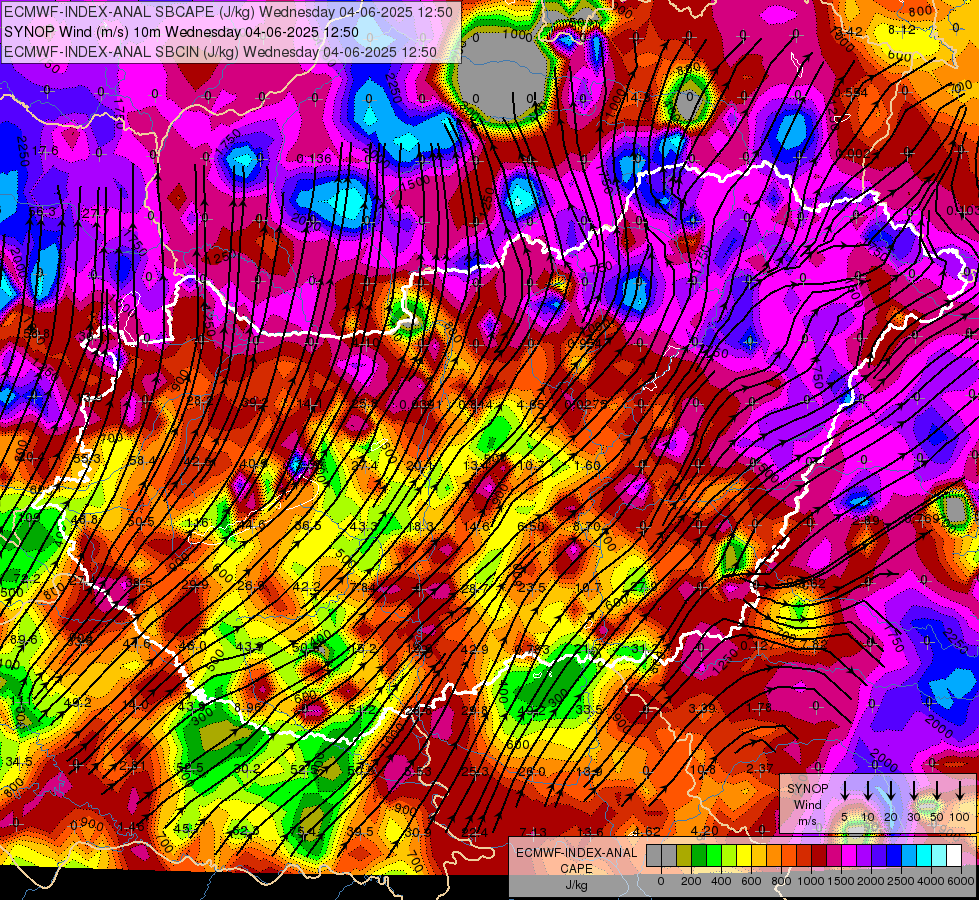The width and height of the screenshot is (979, 900).
Task: Click the 30.9 value on the map
Action: coord(418,832)
